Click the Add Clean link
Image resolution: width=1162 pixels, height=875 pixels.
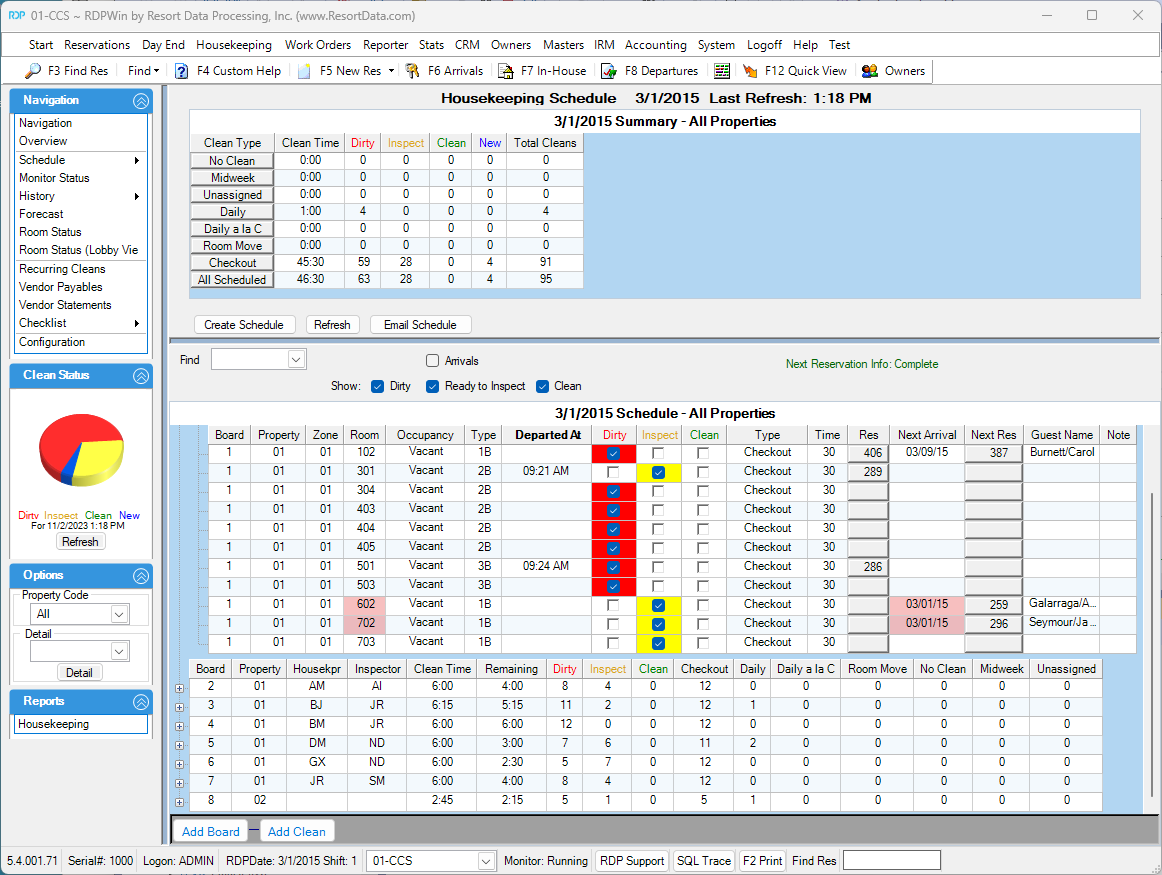[296, 832]
